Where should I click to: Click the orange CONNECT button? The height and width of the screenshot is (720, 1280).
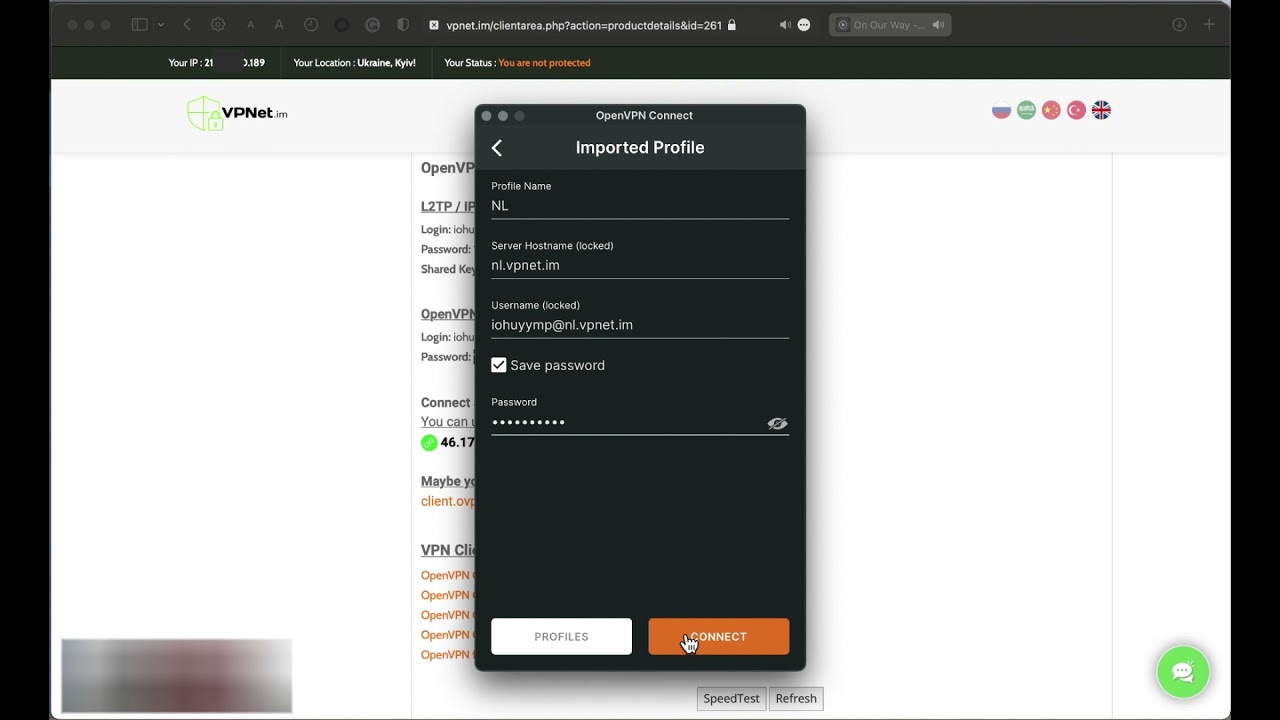pyautogui.click(x=718, y=636)
